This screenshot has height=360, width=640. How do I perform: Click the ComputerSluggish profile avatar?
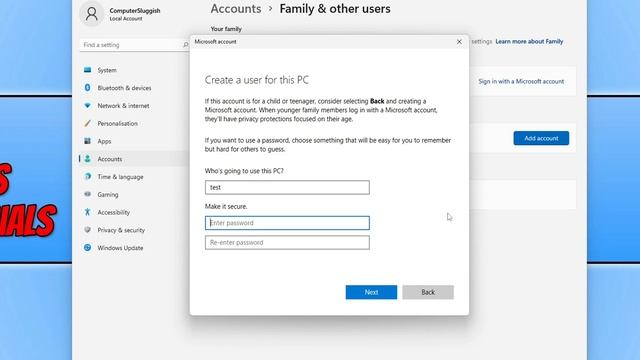pyautogui.click(x=92, y=13)
